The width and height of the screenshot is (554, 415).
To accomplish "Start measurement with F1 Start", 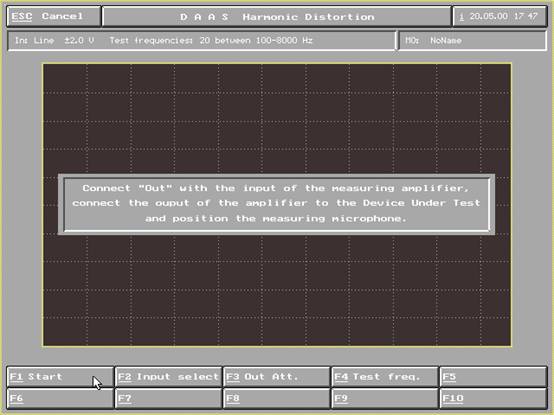I will coord(60,377).
